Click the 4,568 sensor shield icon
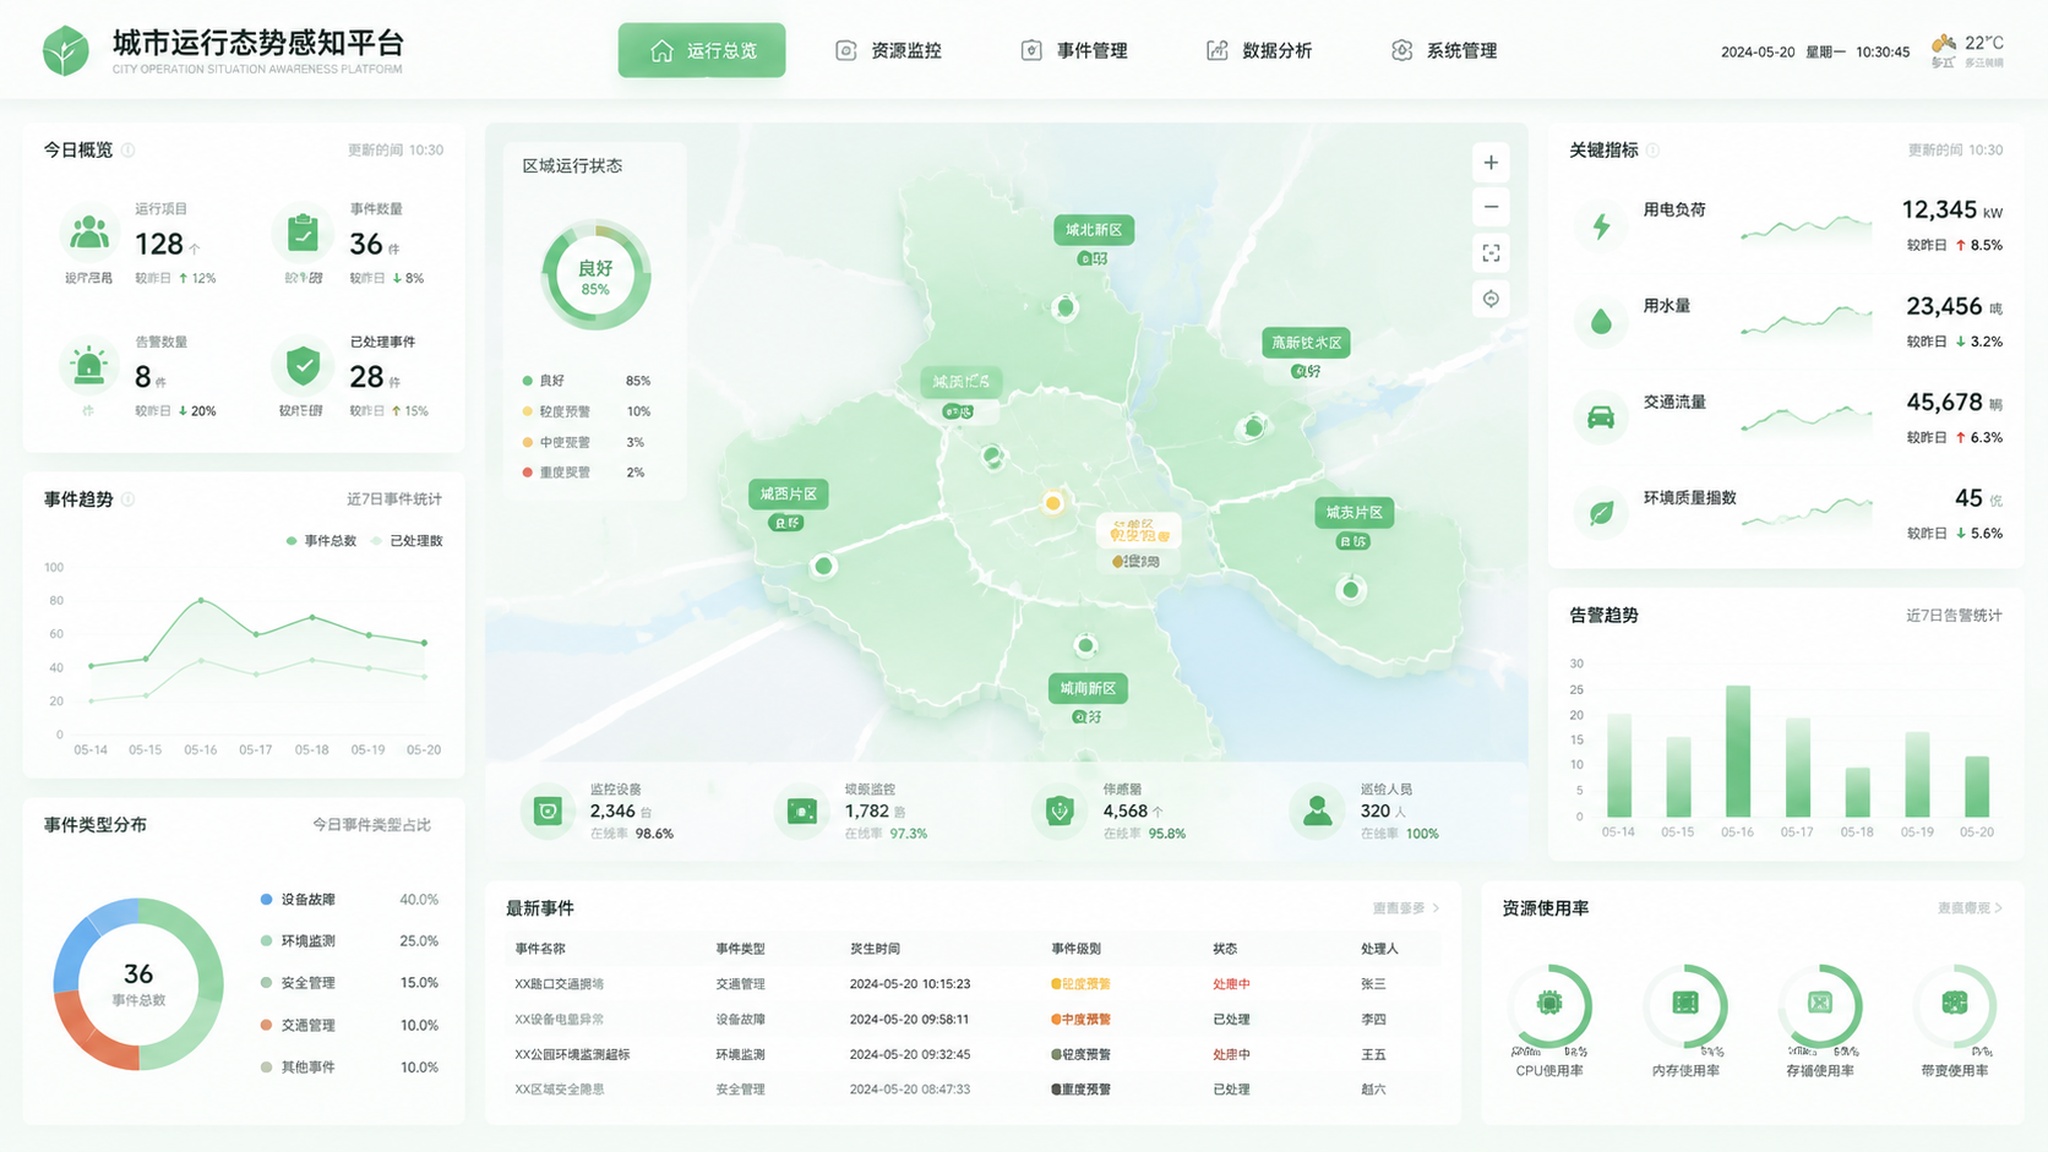The height and width of the screenshot is (1152, 2048). point(1059,811)
